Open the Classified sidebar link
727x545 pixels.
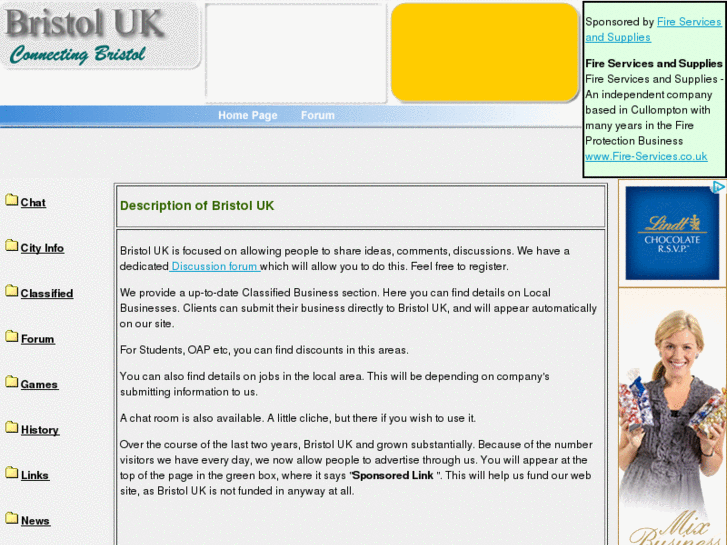pyautogui.click(x=47, y=294)
